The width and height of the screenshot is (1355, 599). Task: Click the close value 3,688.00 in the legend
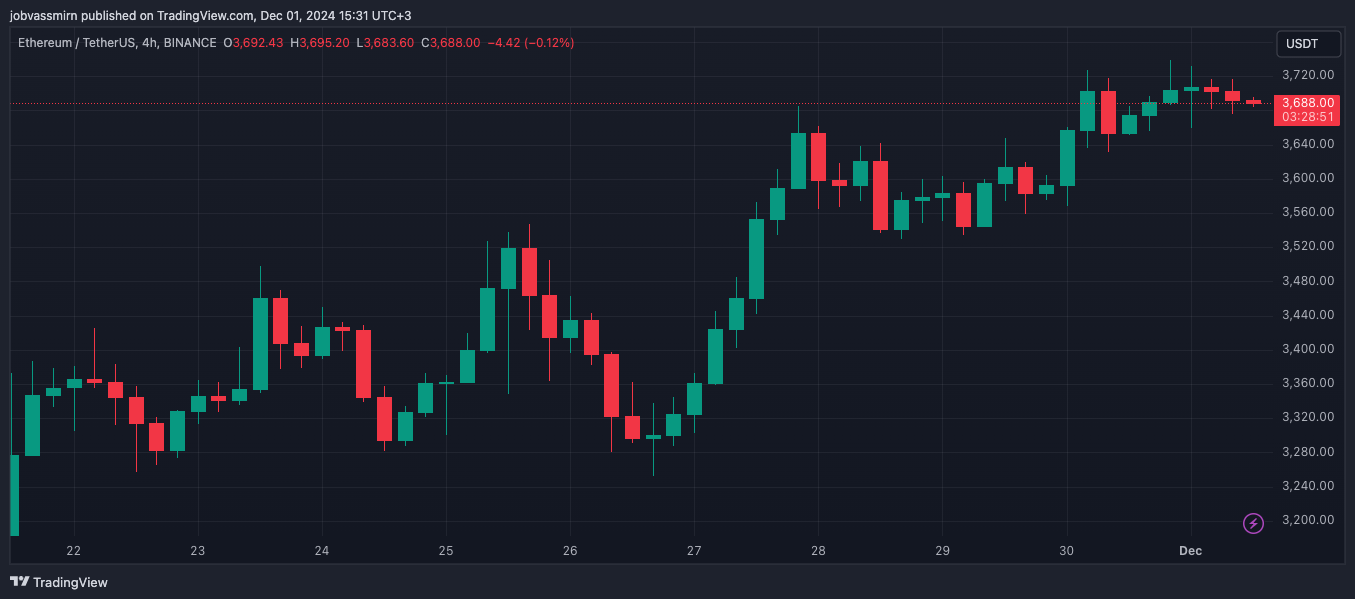pos(455,43)
